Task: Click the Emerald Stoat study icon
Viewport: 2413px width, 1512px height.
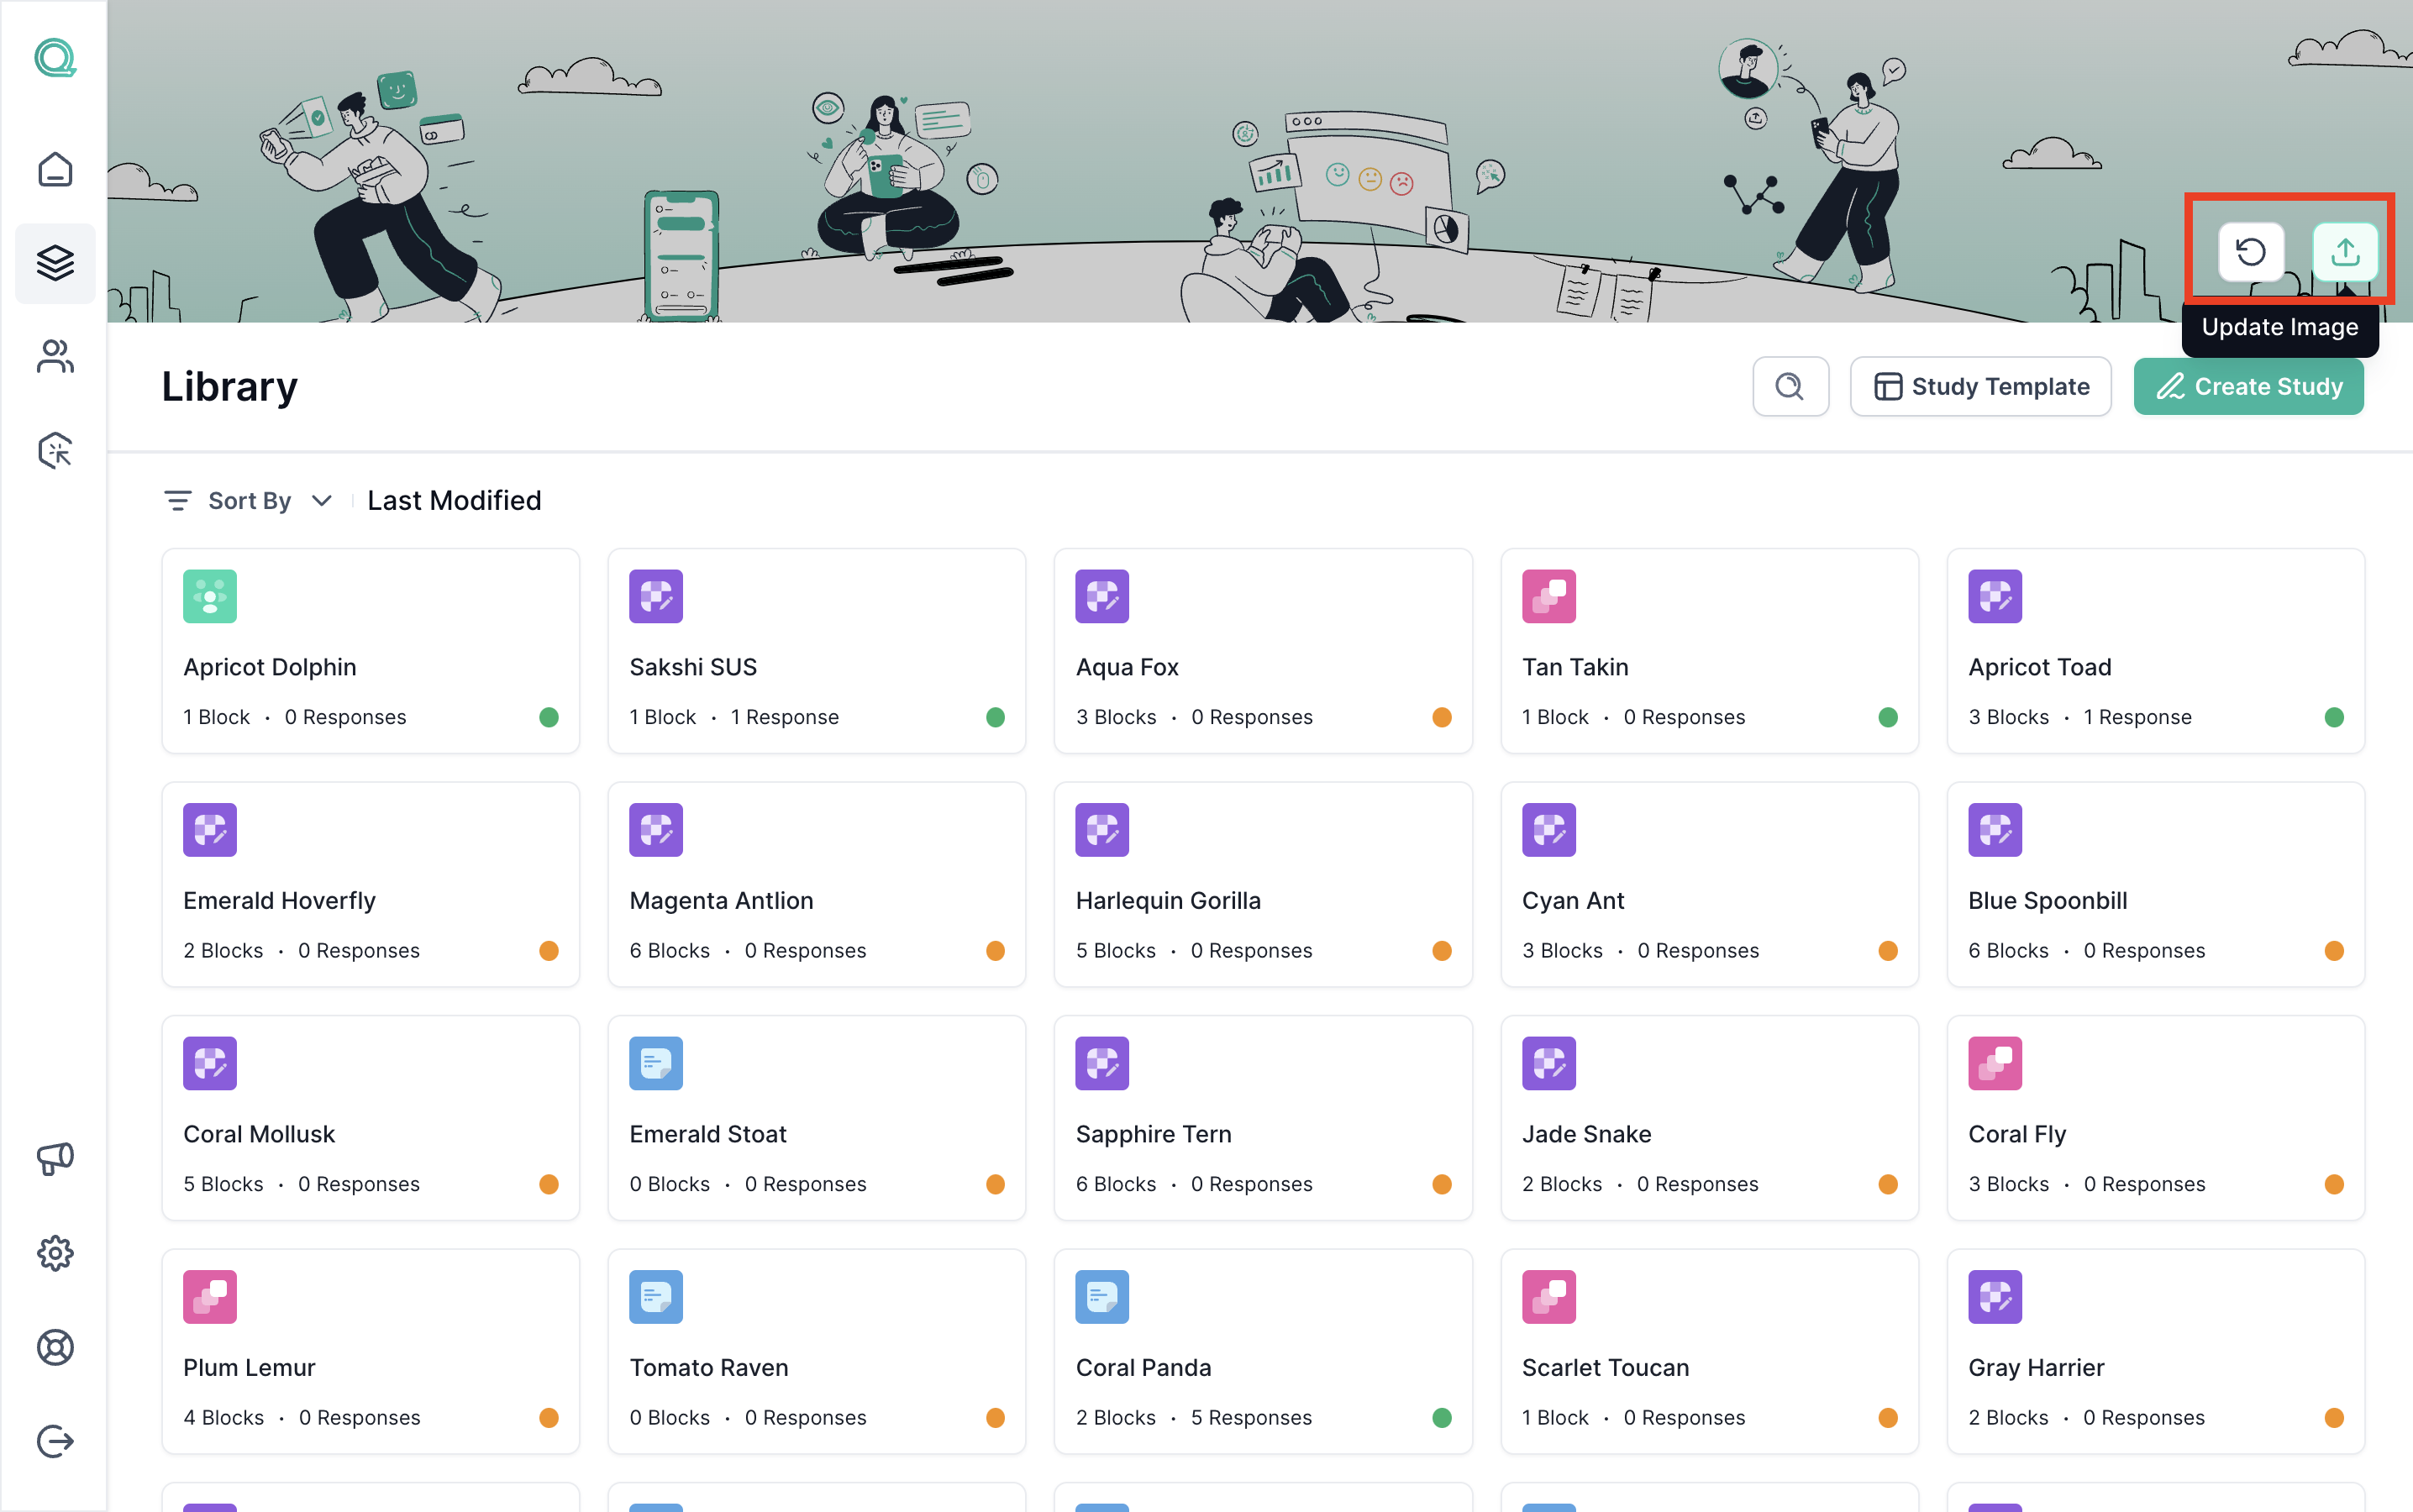Action: coord(656,1063)
